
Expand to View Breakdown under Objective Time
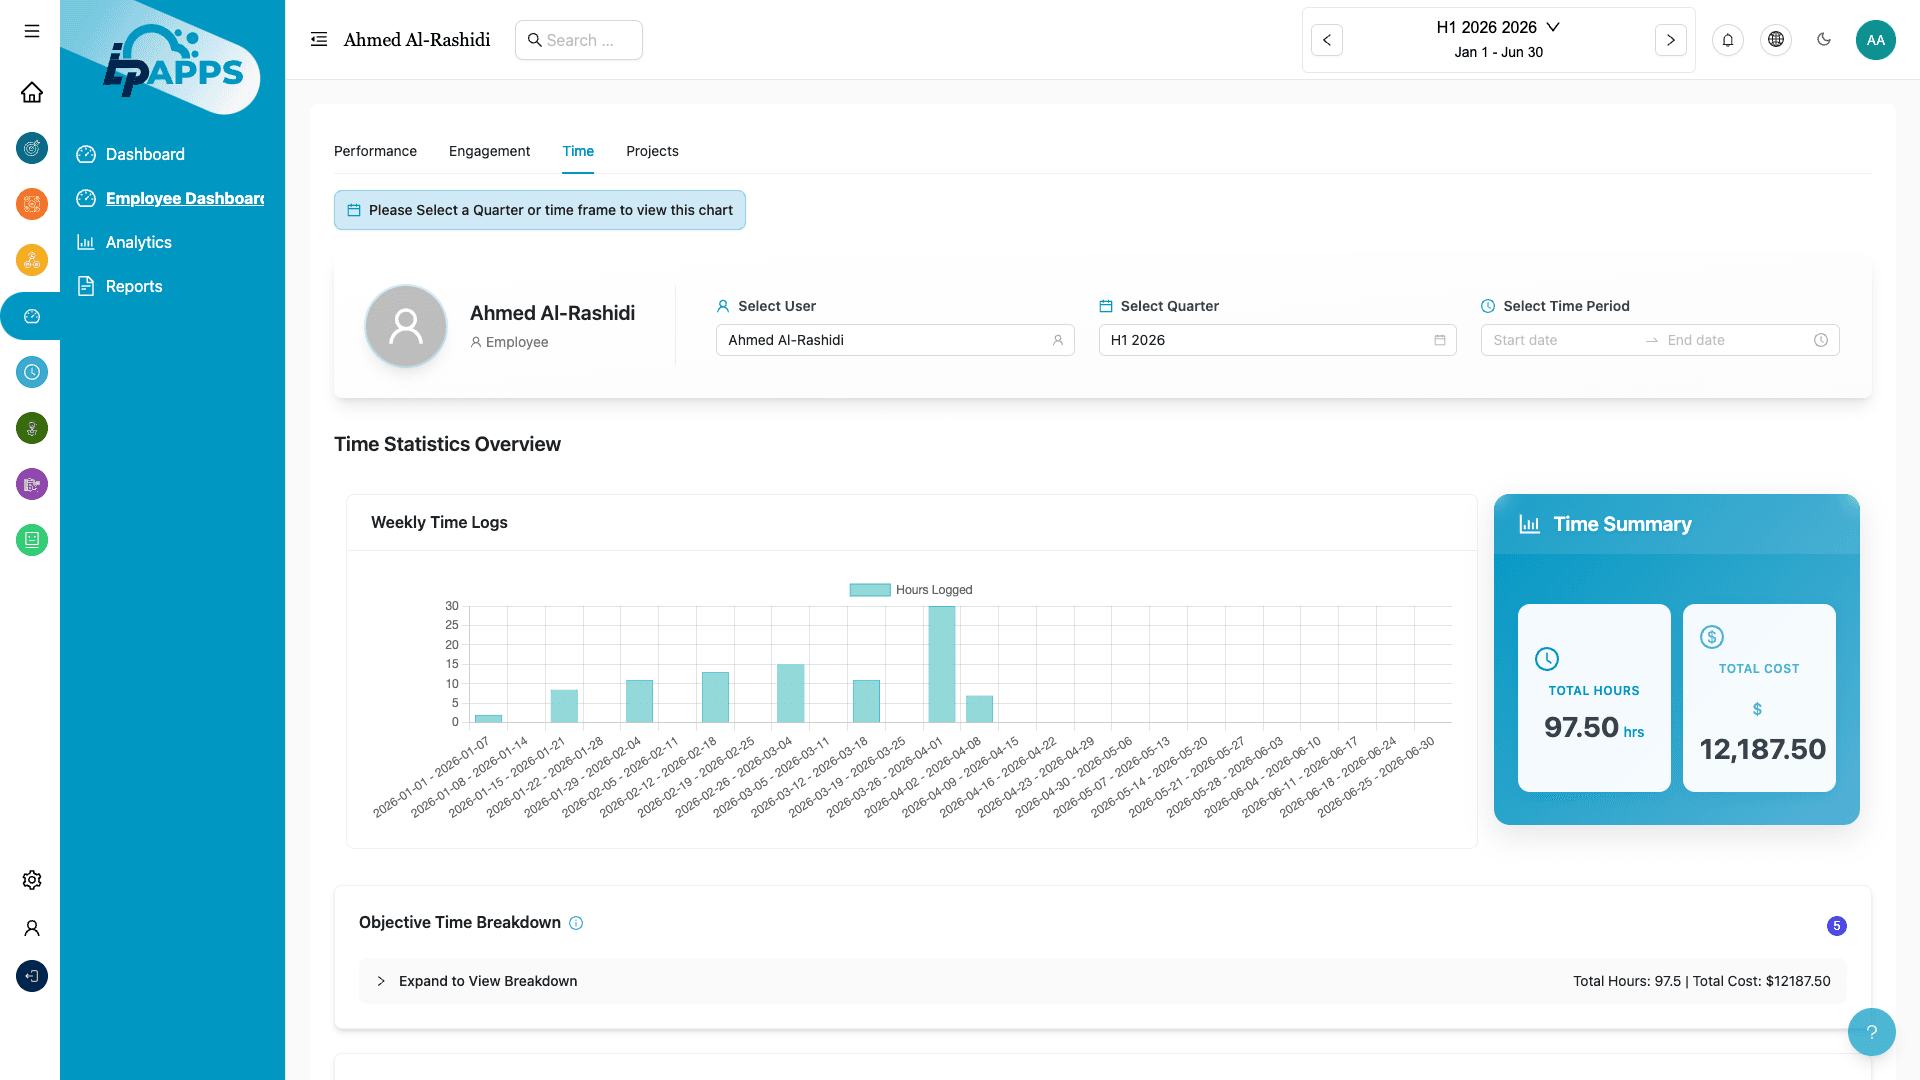point(487,981)
